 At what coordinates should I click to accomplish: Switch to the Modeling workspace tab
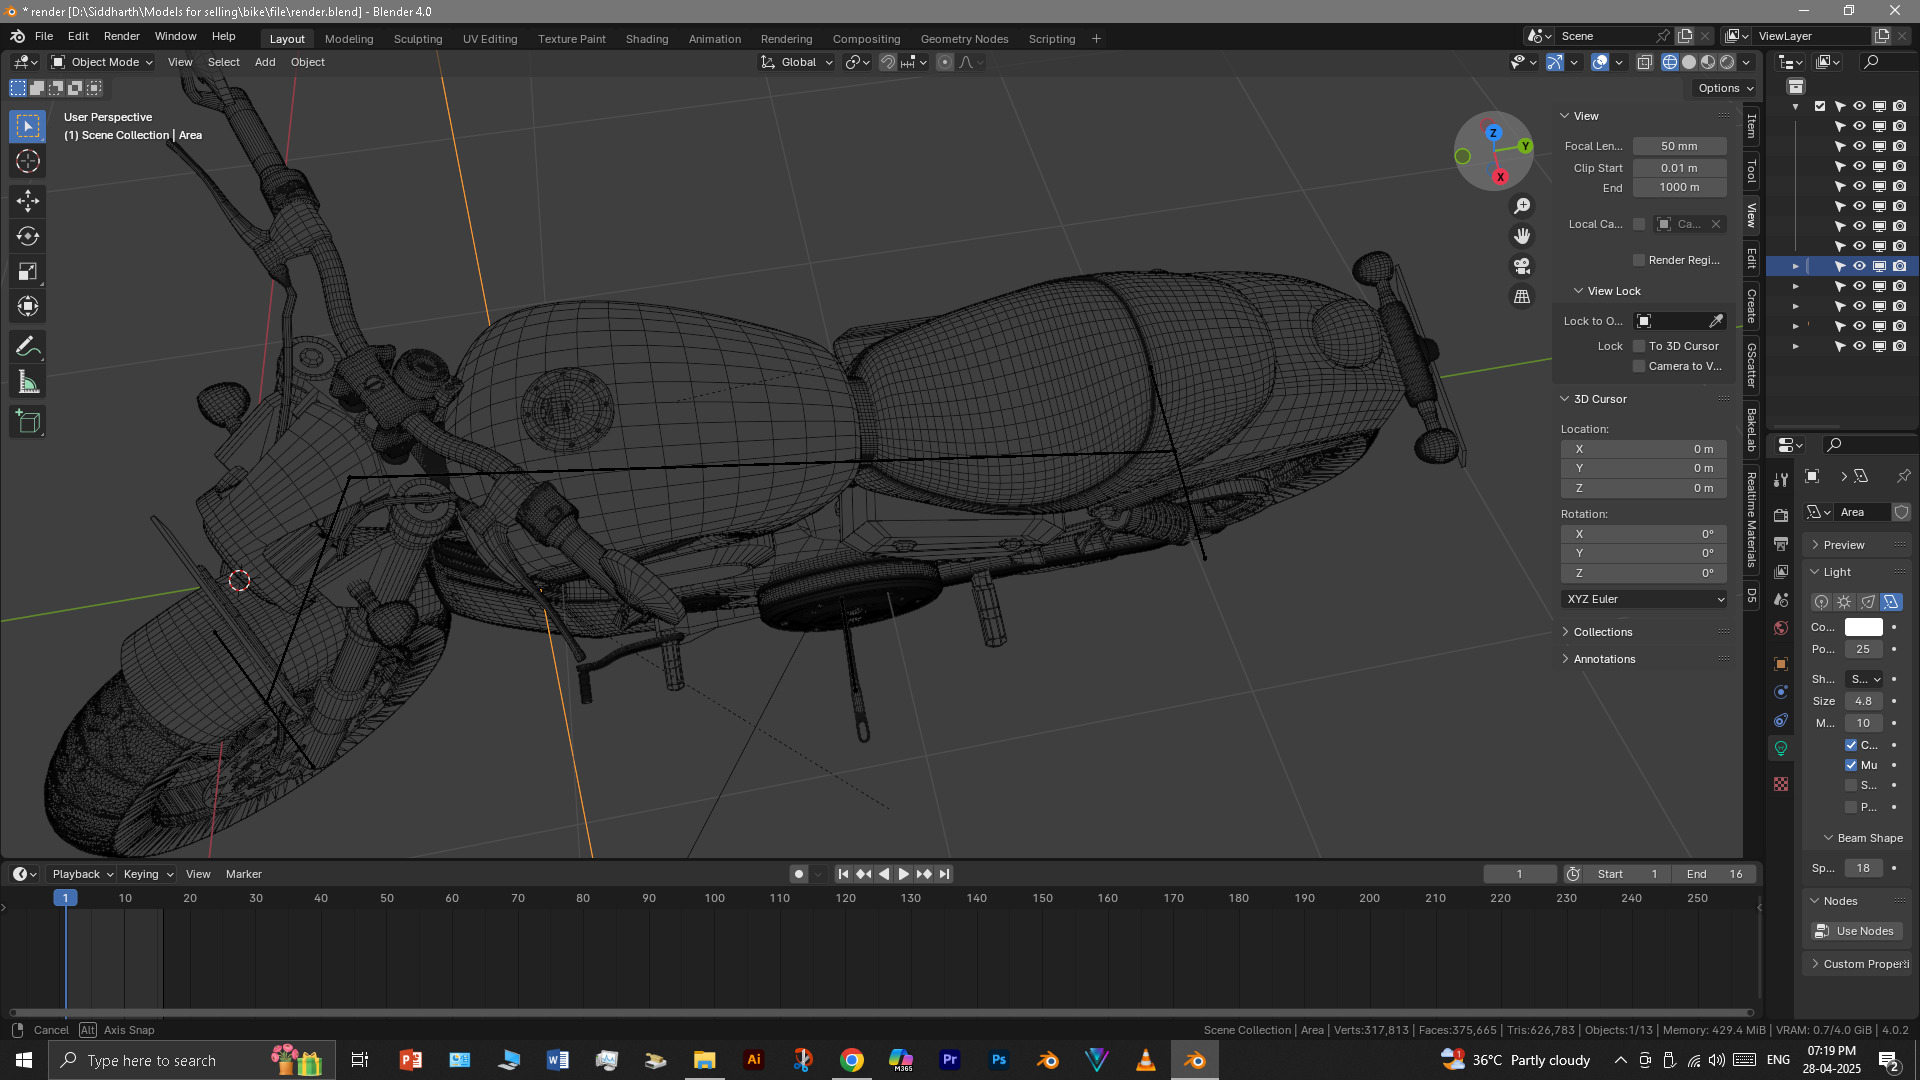click(x=349, y=39)
